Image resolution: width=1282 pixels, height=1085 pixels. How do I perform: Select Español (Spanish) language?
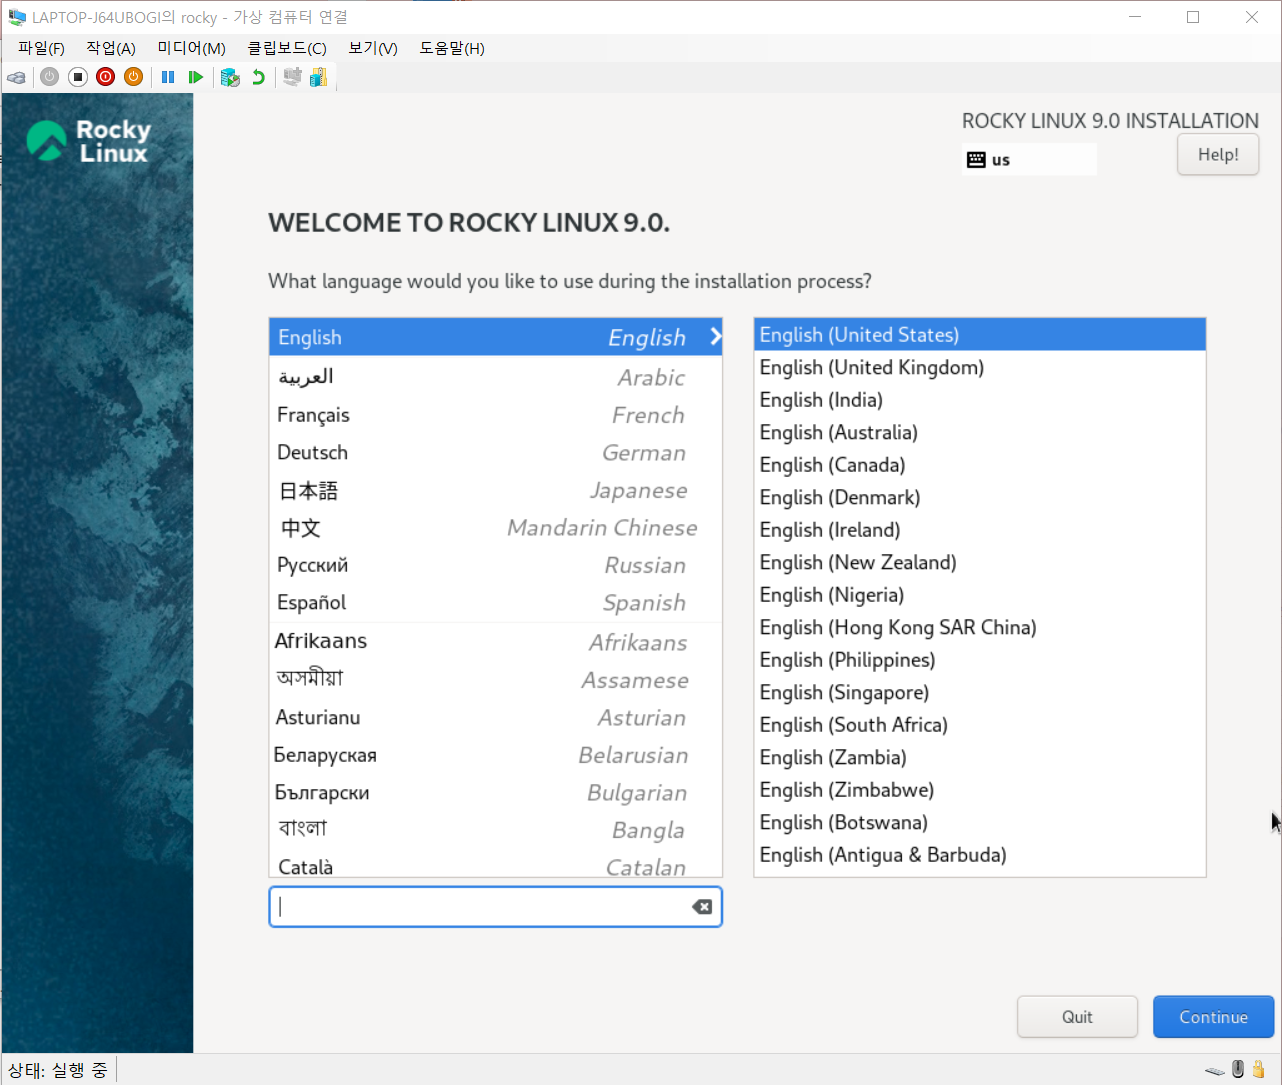(x=495, y=602)
